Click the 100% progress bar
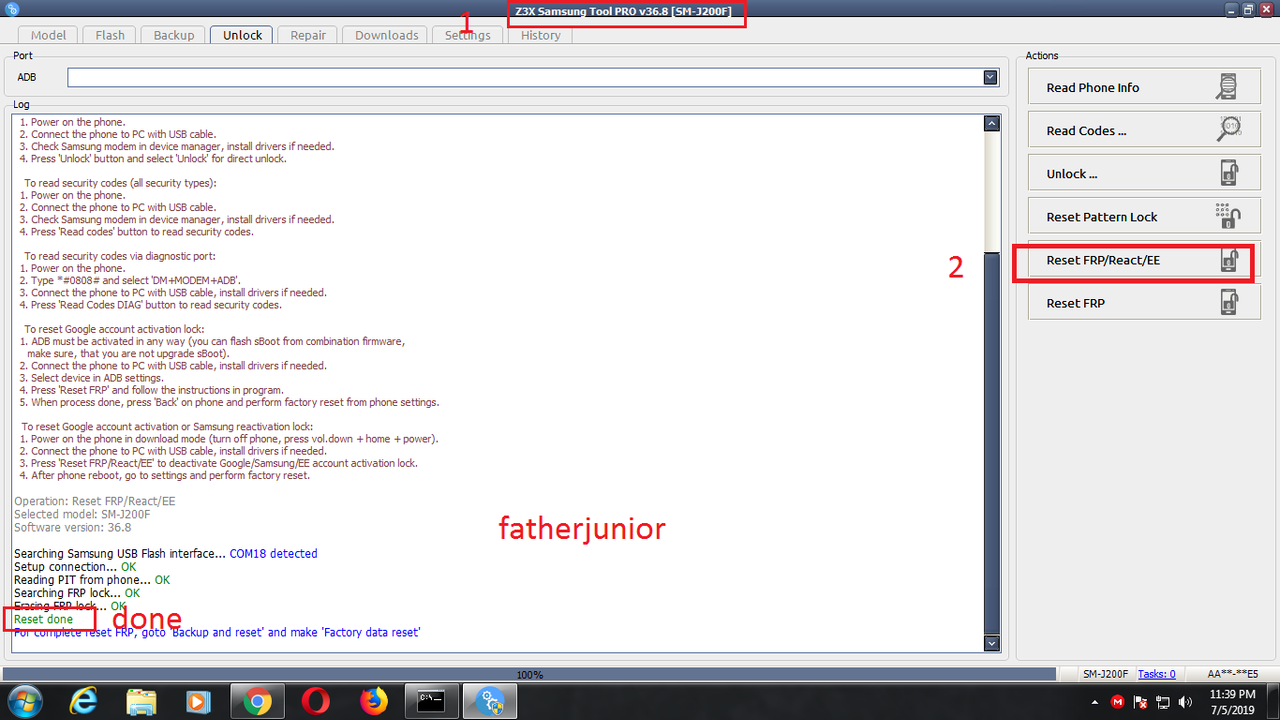This screenshot has width=1280, height=720. (x=530, y=674)
